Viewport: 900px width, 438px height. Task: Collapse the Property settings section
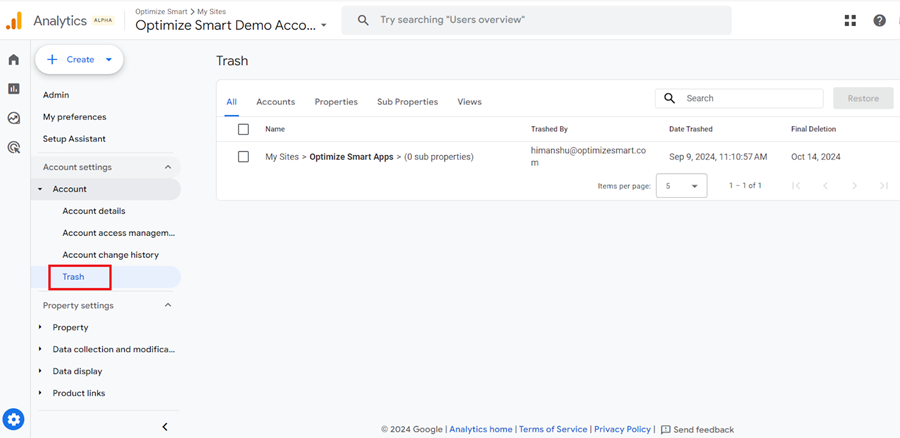coord(168,305)
